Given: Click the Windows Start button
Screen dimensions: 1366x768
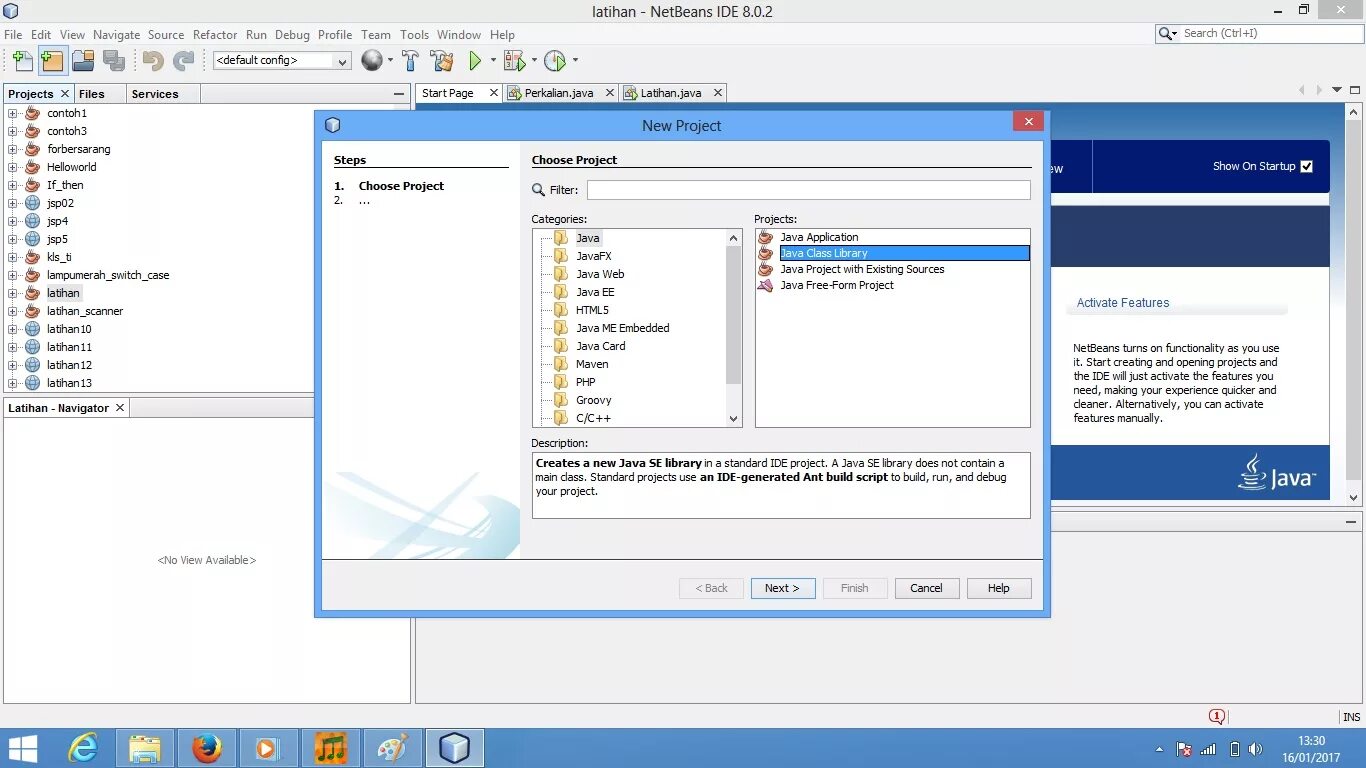Looking at the screenshot, I should [23, 748].
